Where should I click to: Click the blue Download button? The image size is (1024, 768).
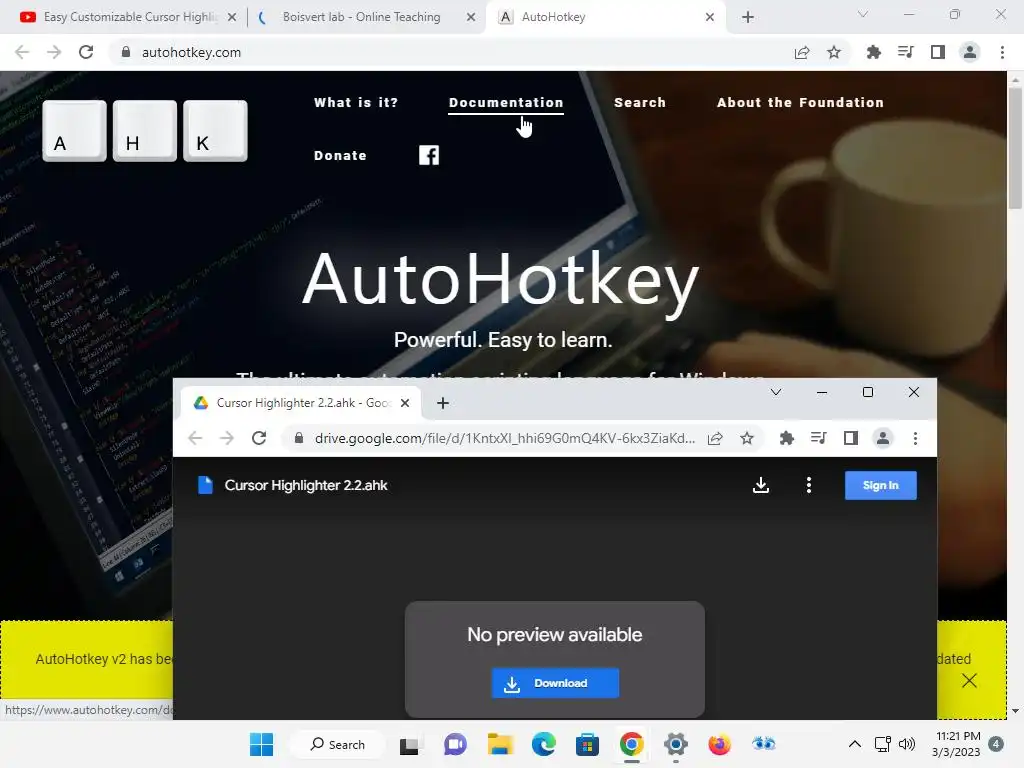(x=555, y=683)
